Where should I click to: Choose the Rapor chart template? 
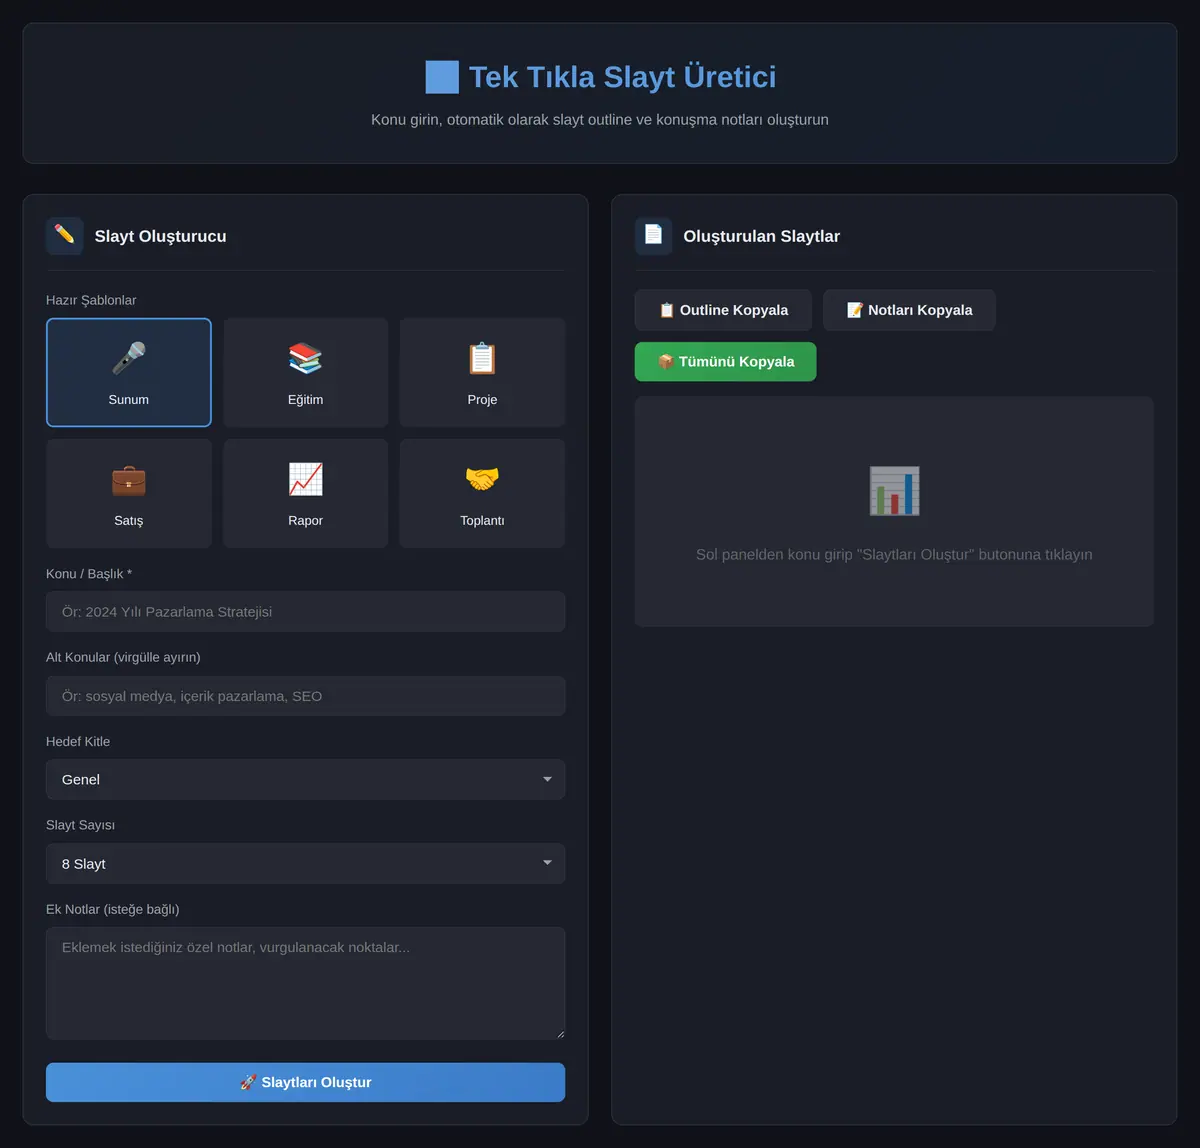(305, 493)
